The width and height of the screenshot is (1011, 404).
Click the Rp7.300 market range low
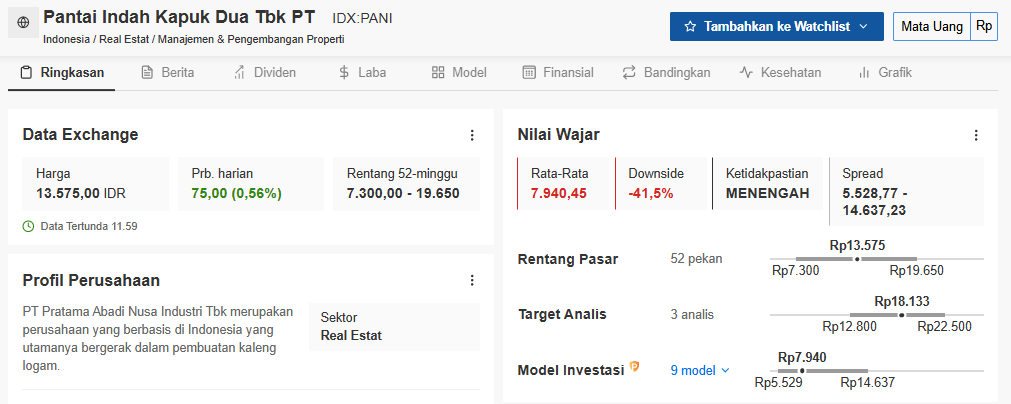coord(796,271)
